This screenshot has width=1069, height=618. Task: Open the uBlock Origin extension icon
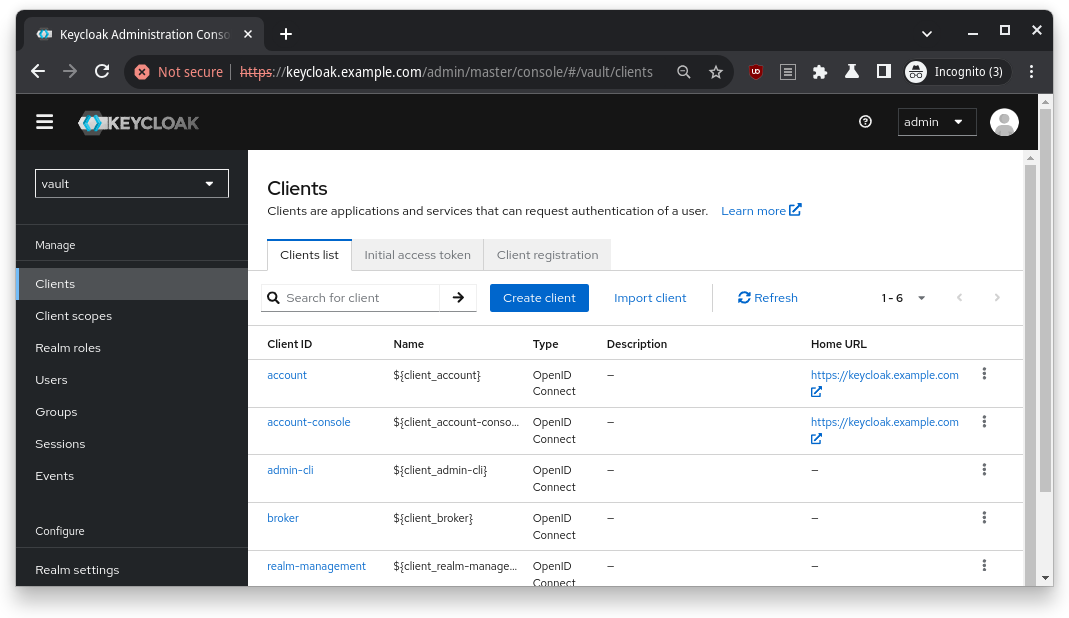(755, 72)
